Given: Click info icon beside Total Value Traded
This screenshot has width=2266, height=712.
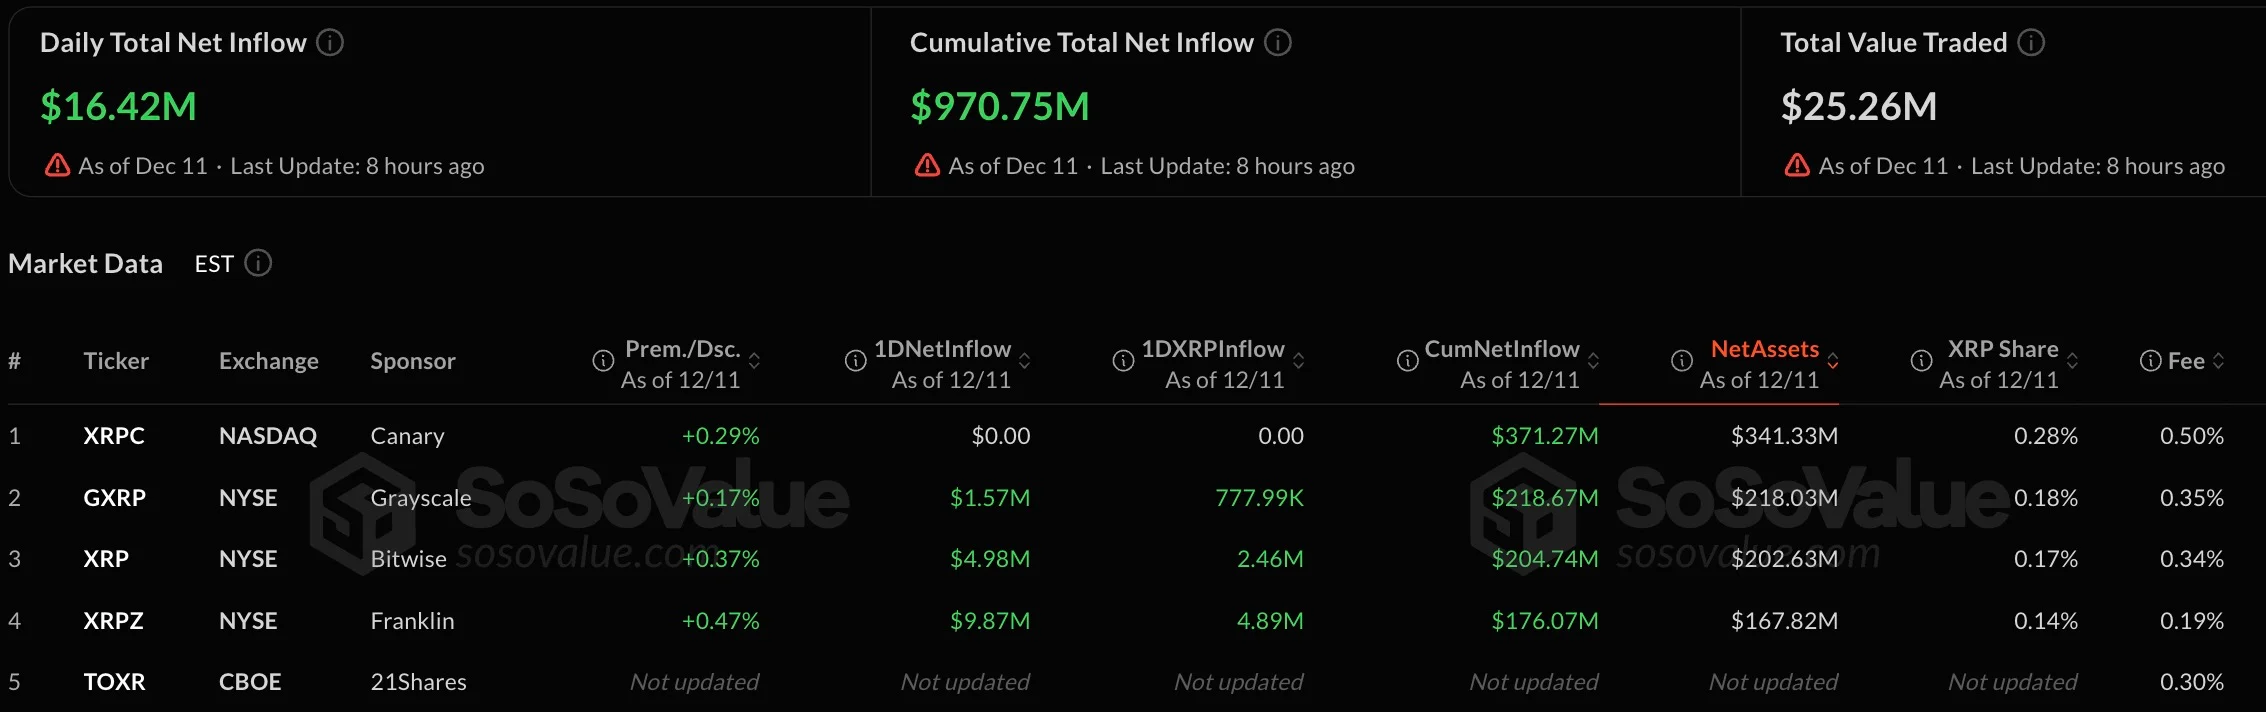Looking at the screenshot, I should (x=2031, y=43).
